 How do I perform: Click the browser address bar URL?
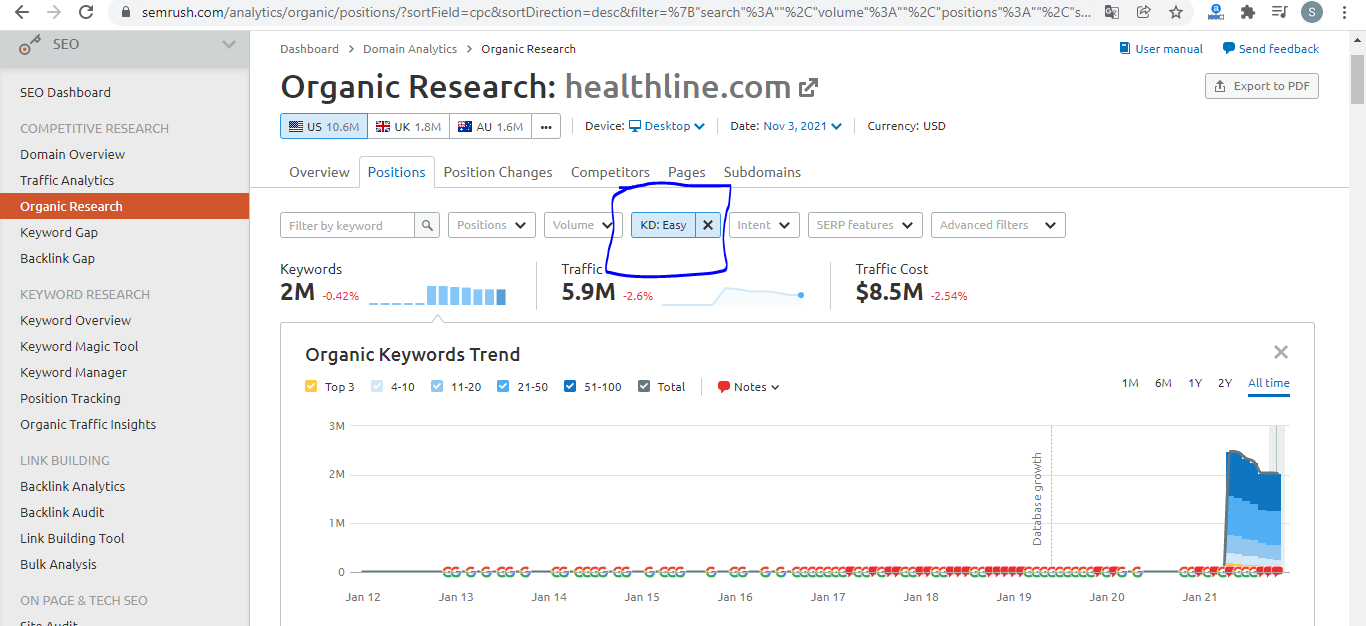615,13
